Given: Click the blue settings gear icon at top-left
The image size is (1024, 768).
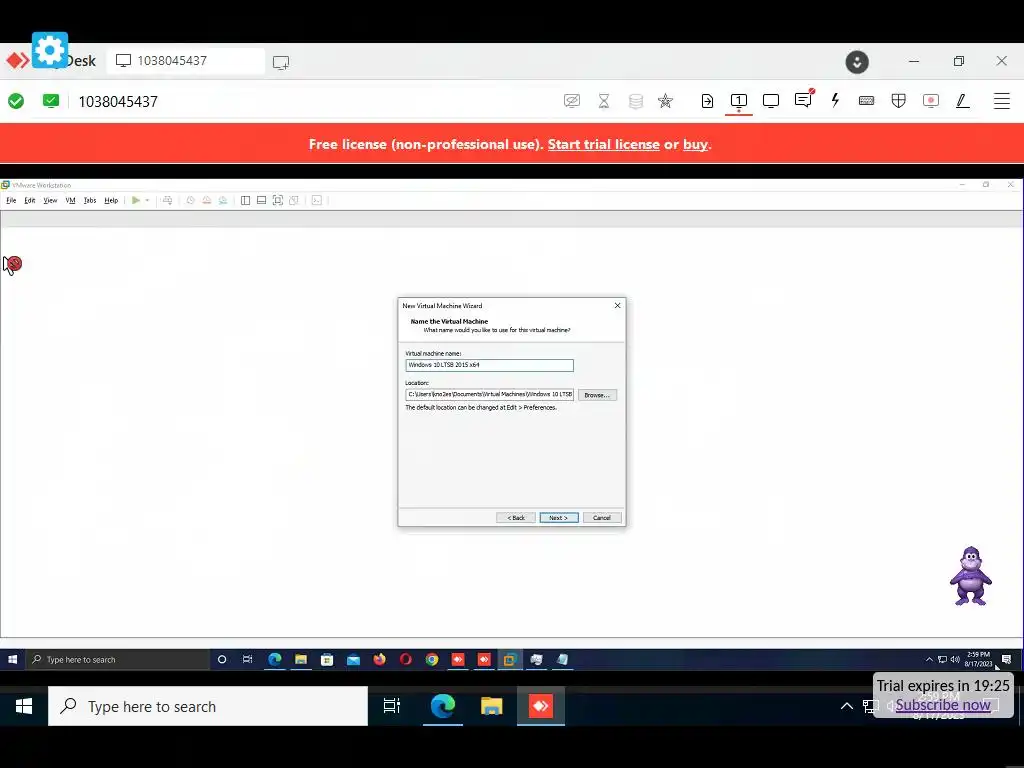Looking at the screenshot, I should 50,50.
